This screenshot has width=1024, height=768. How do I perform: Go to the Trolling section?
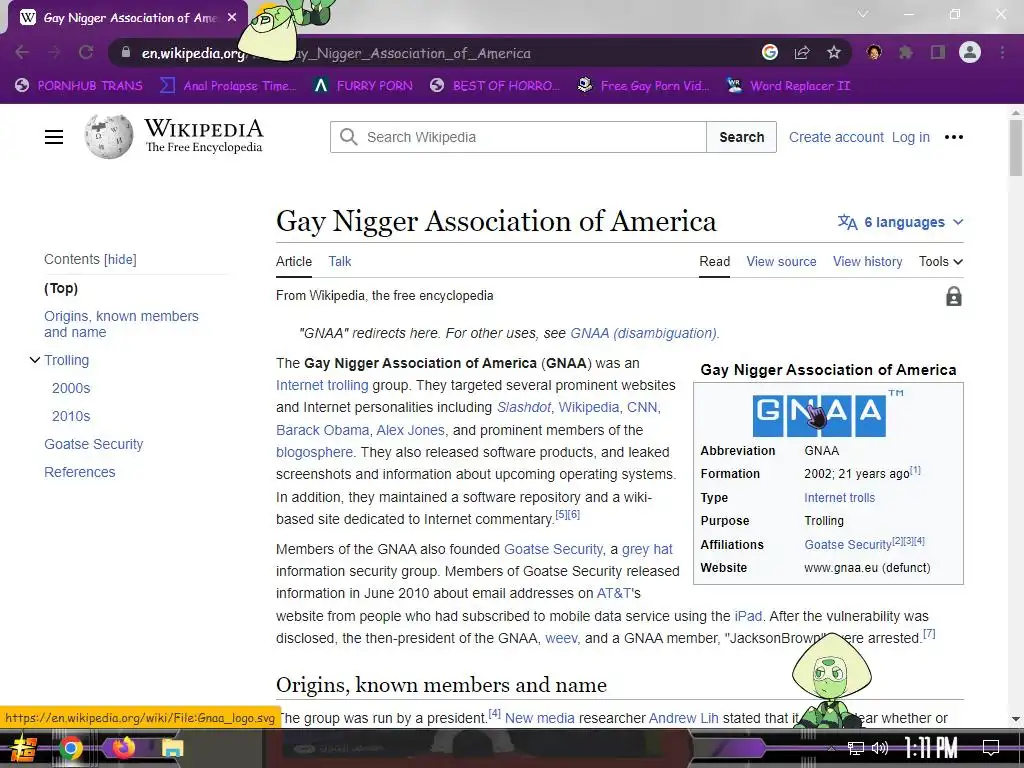coord(67,360)
